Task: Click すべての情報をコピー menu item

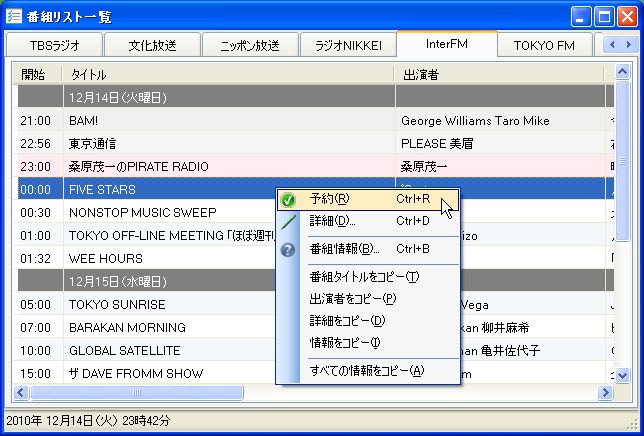Action: click(x=366, y=370)
